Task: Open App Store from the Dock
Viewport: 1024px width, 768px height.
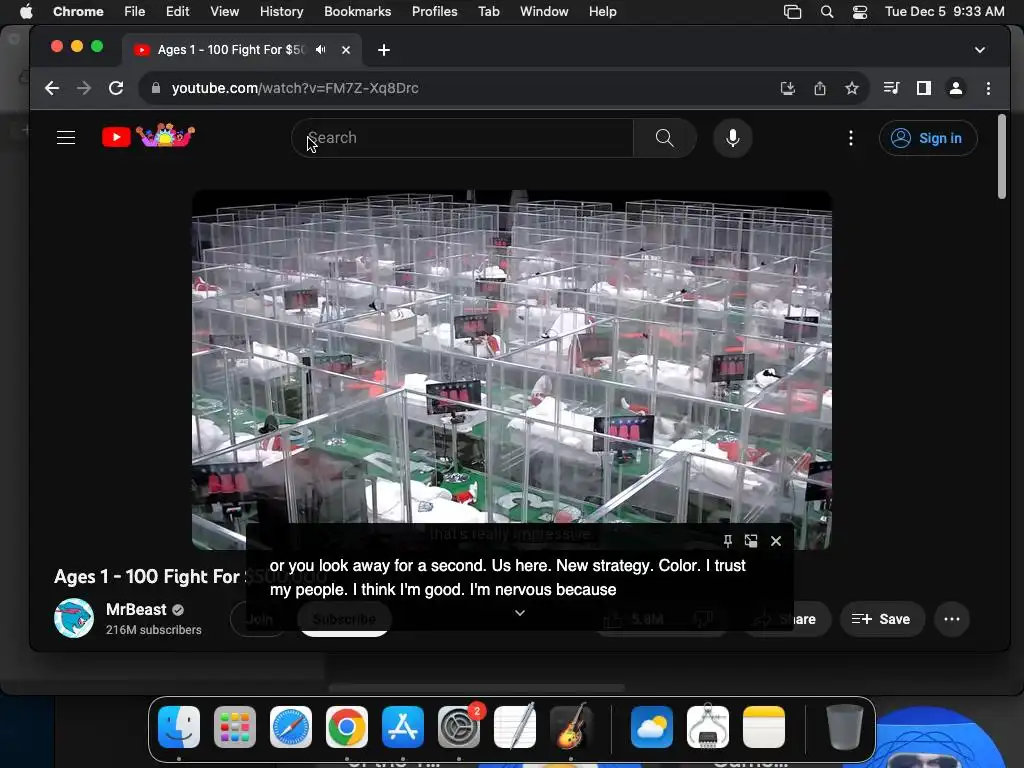Action: coord(403,727)
